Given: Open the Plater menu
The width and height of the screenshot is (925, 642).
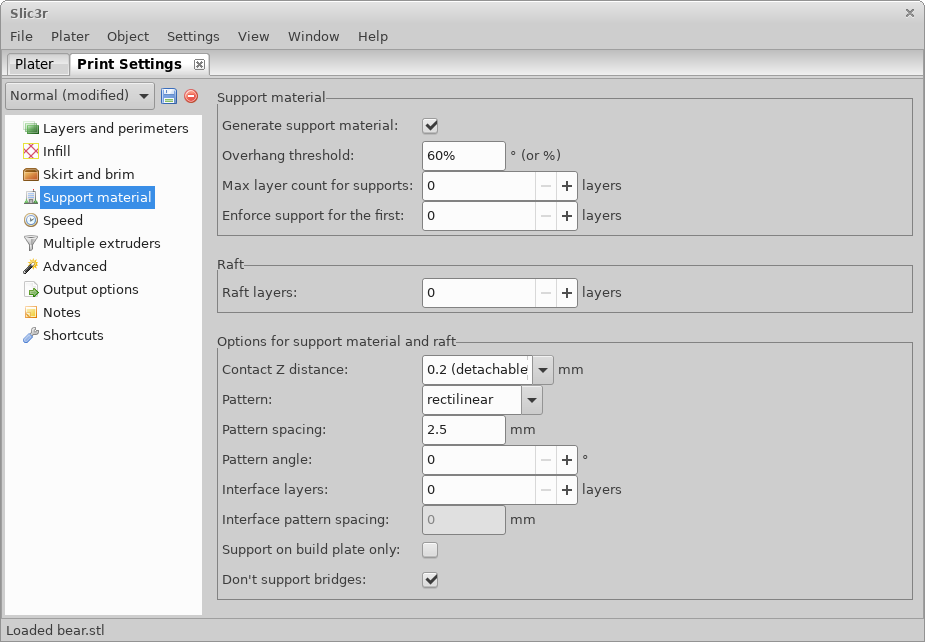Looking at the screenshot, I should coord(70,37).
